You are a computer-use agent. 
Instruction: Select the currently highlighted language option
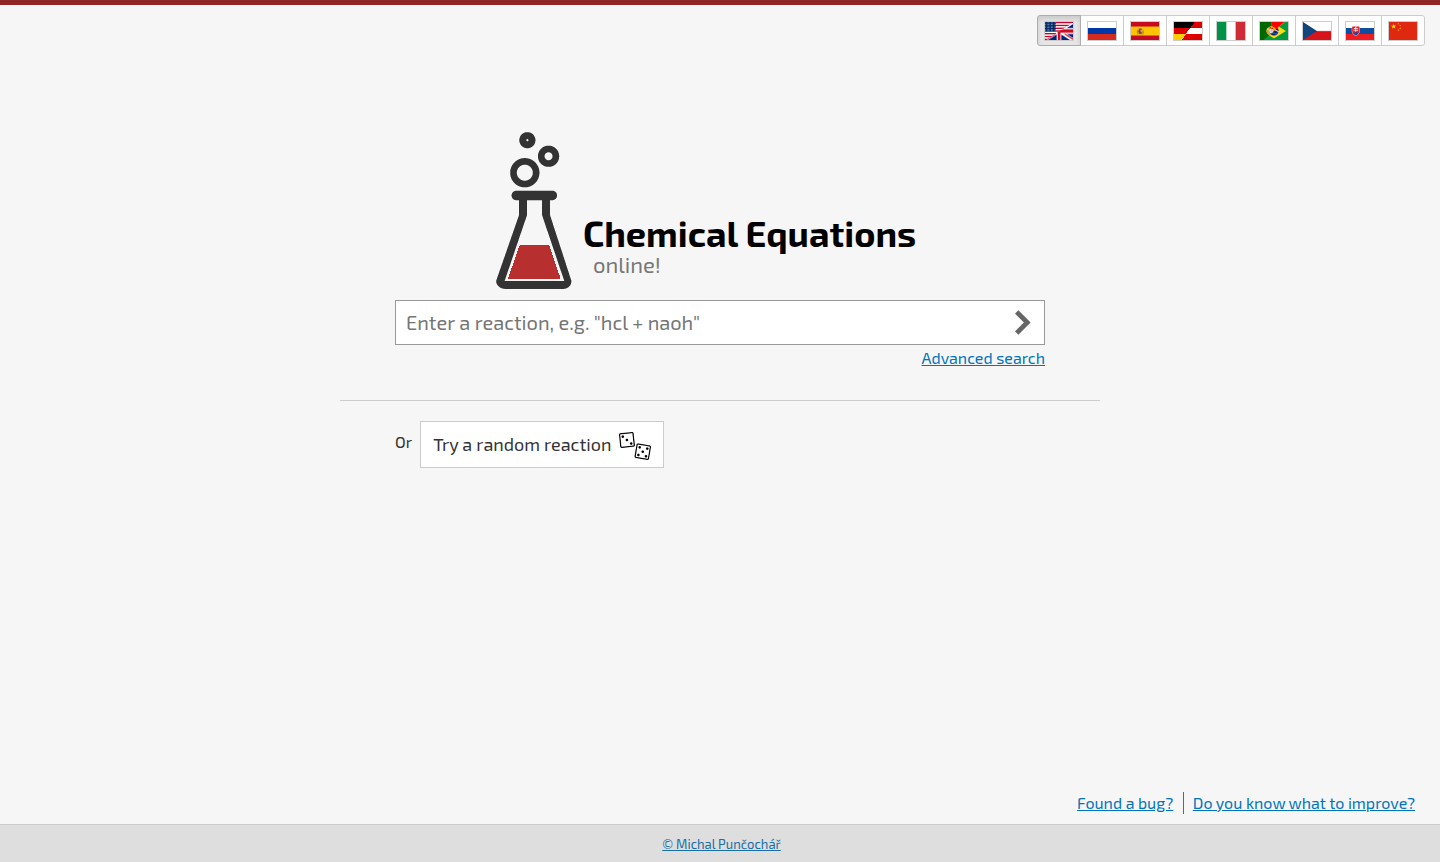[1058, 30]
